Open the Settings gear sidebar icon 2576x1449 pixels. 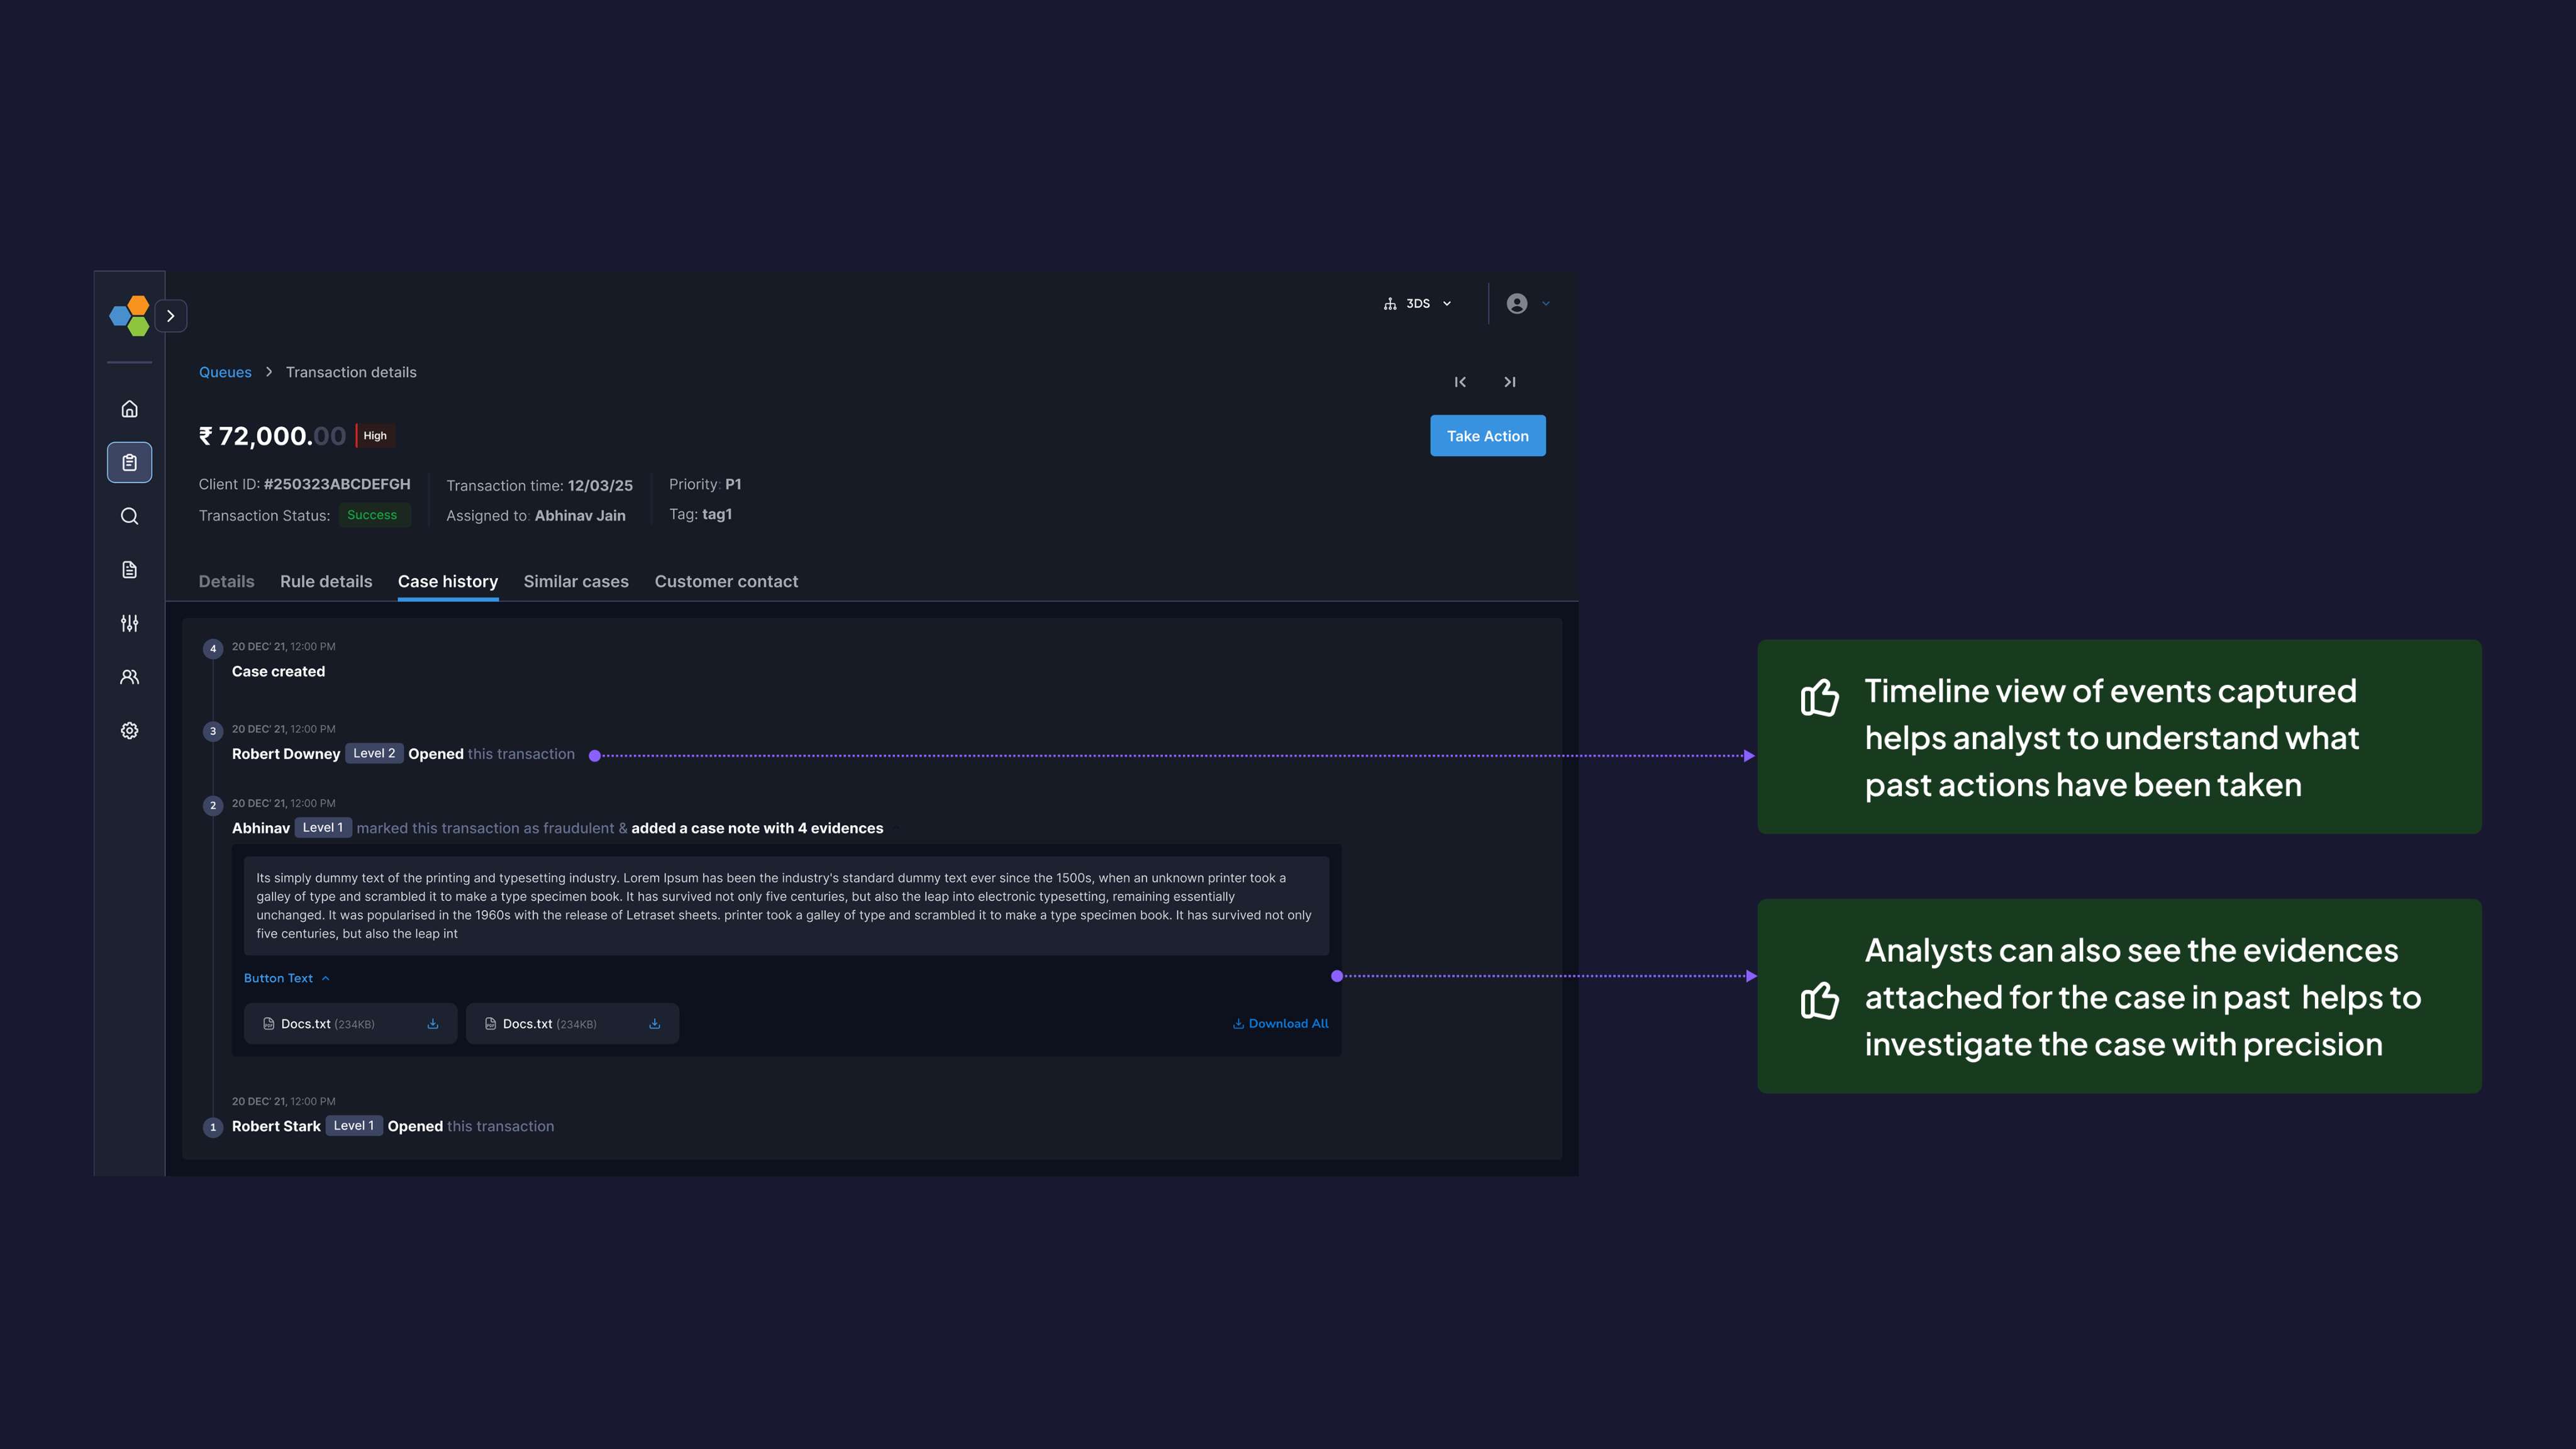(129, 731)
